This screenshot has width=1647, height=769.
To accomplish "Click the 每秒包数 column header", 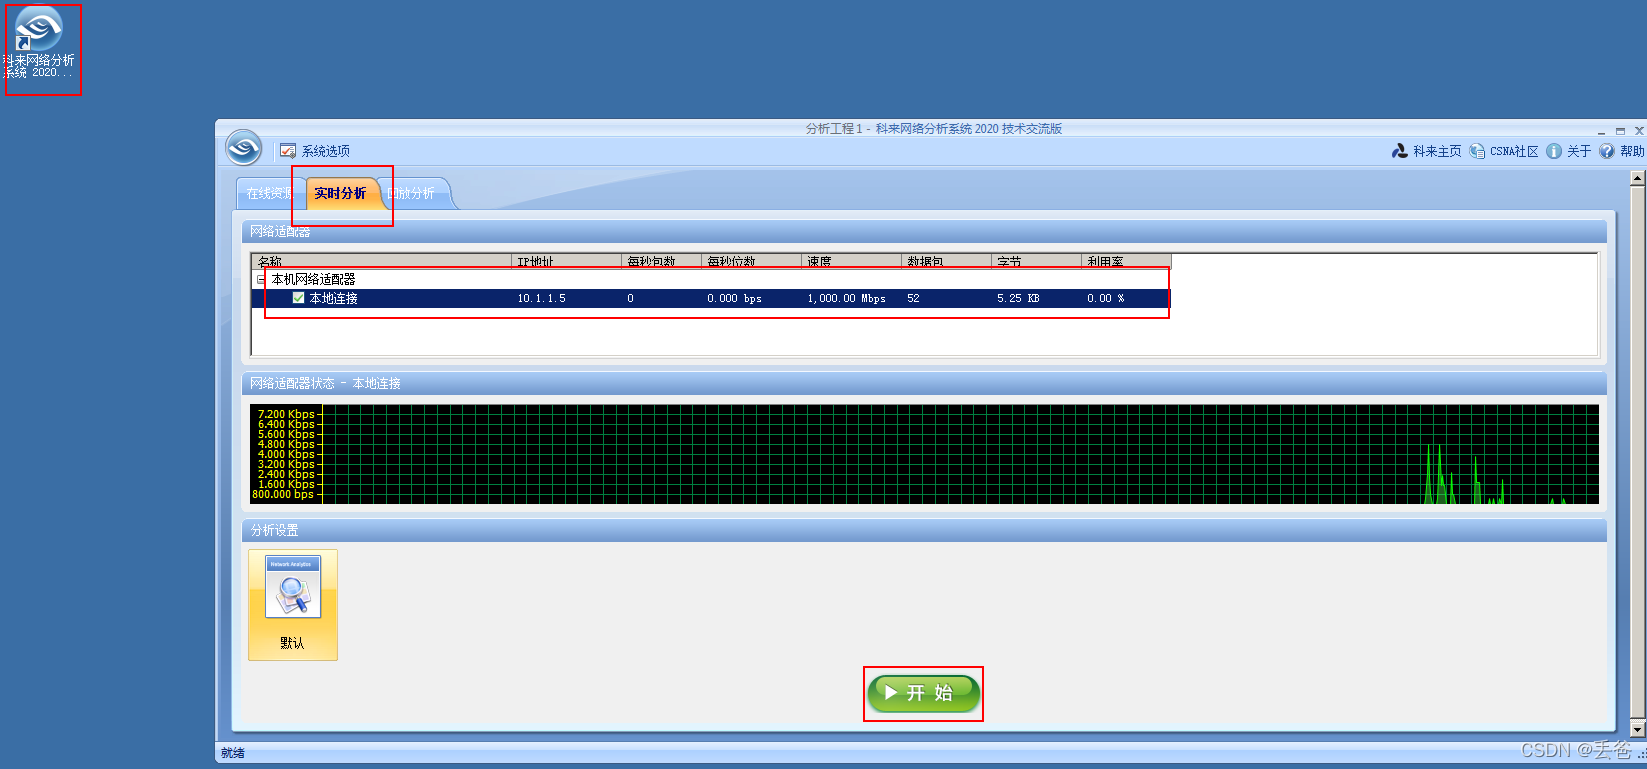I will pos(661,261).
